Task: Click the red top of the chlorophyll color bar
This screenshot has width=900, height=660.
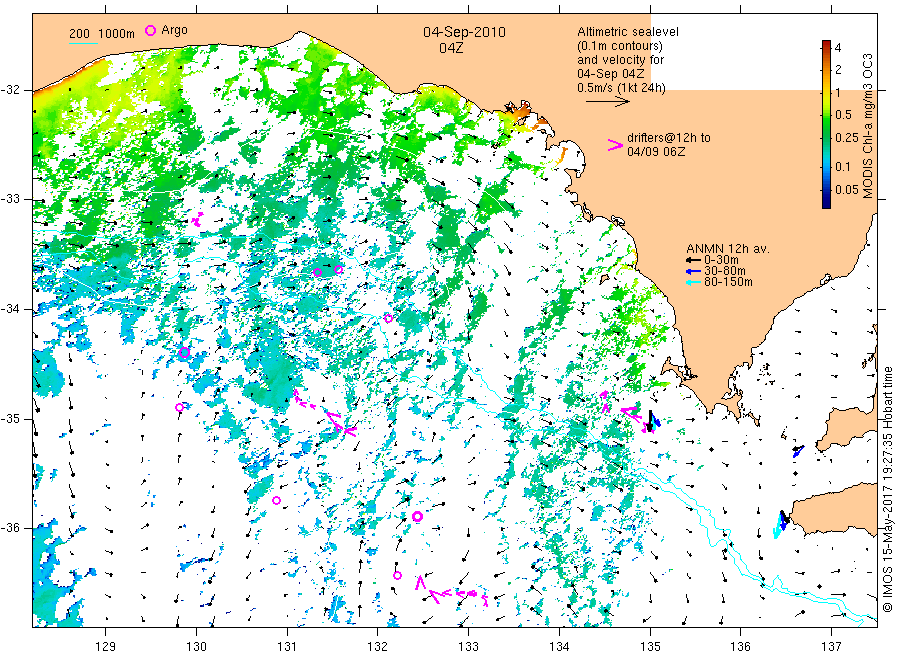Action: coord(826,45)
